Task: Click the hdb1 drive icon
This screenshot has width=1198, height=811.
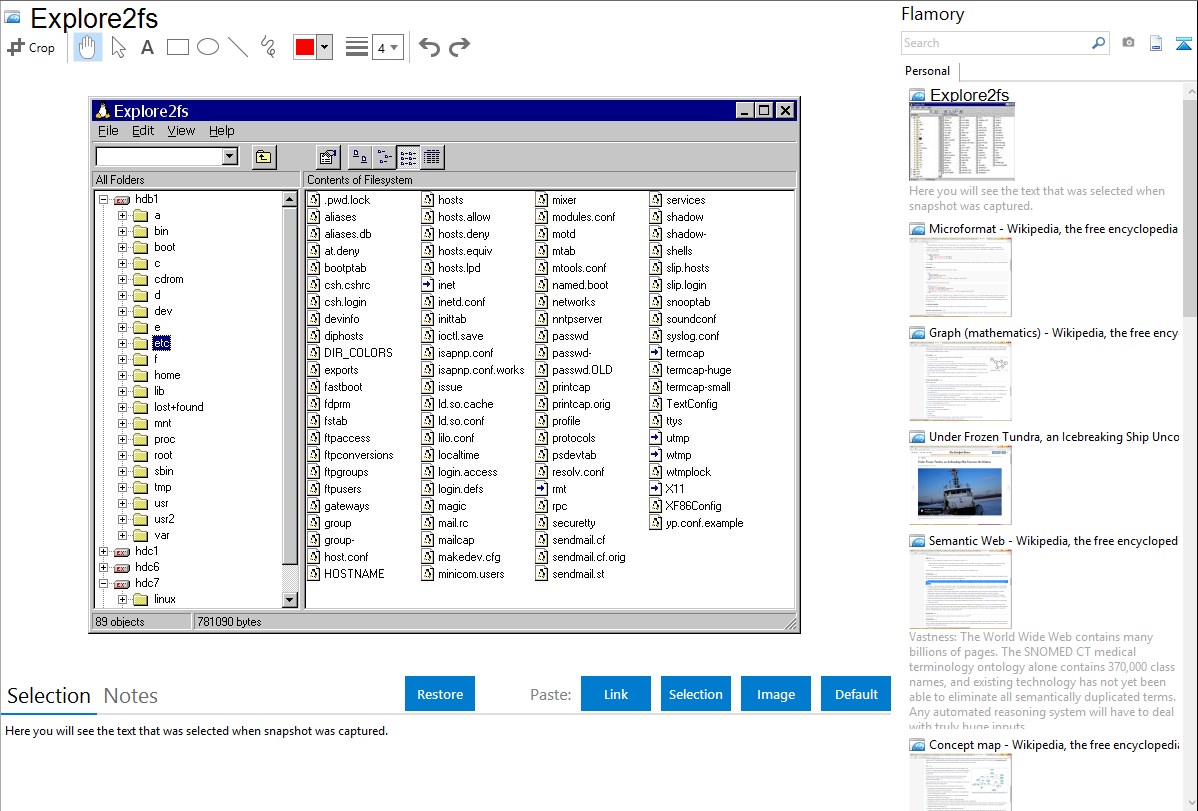Action: (121, 200)
